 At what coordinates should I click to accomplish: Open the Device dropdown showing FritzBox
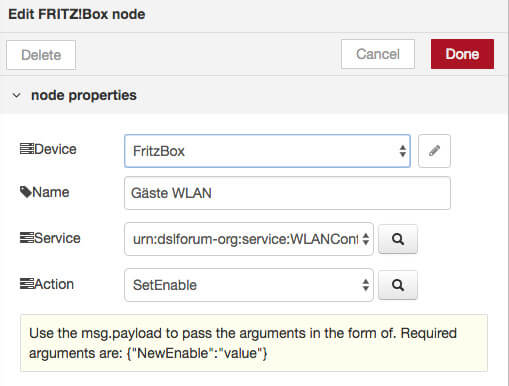tap(267, 151)
